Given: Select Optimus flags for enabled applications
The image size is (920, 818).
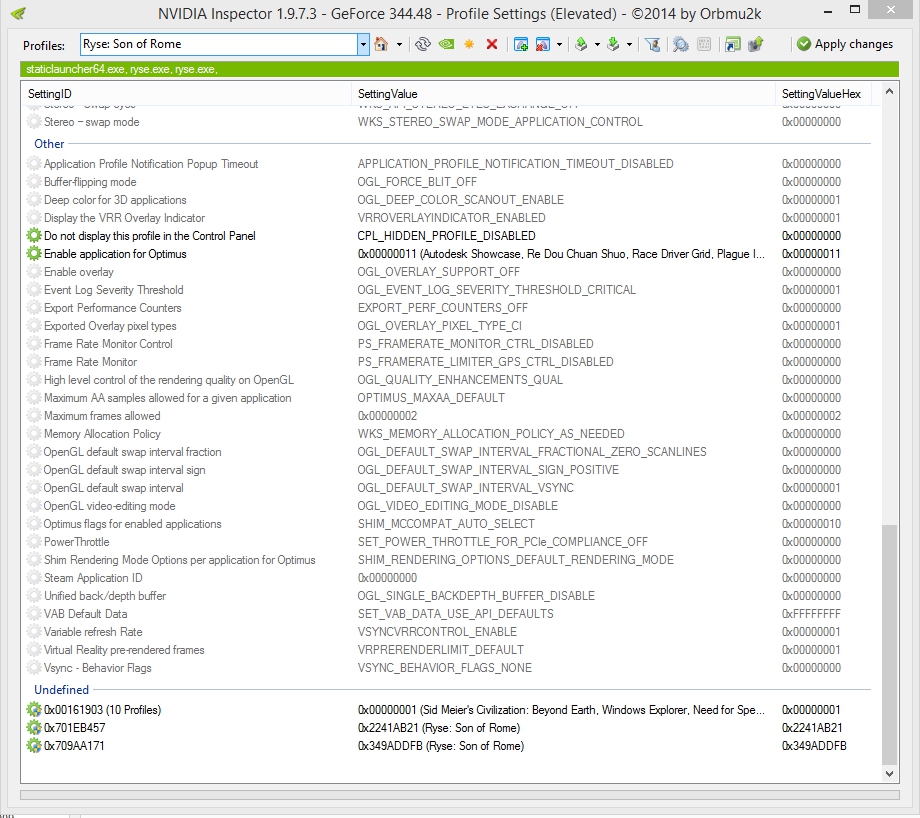Looking at the screenshot, I should 133,524.
